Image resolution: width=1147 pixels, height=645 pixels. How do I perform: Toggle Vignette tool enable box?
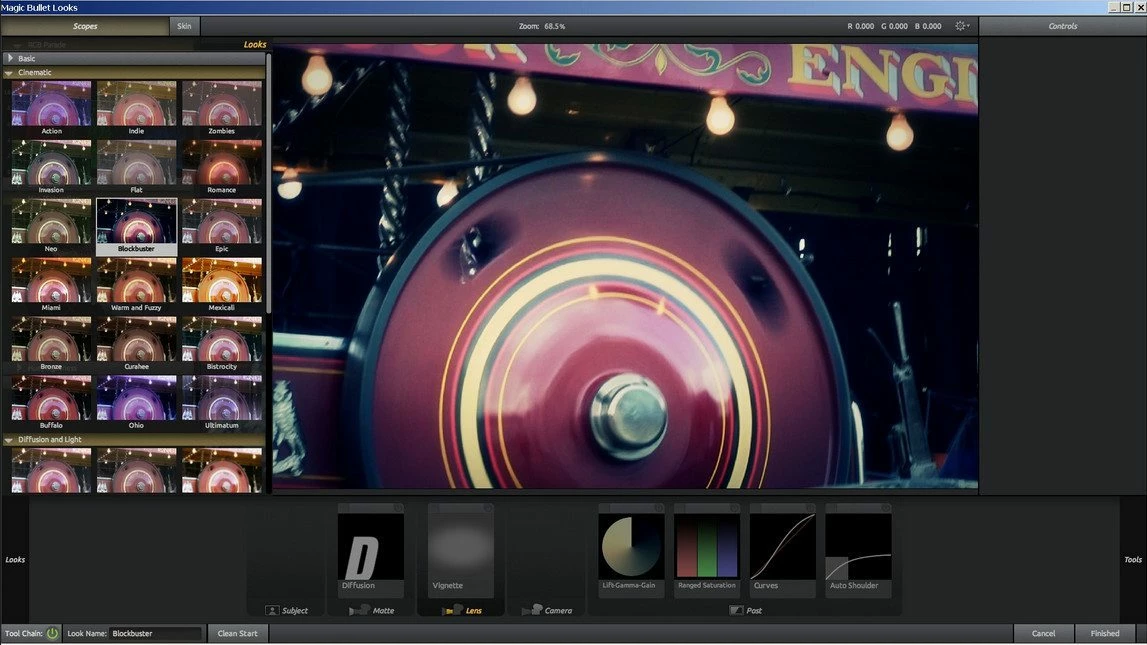pyautogui.click(x=434, y=508)
